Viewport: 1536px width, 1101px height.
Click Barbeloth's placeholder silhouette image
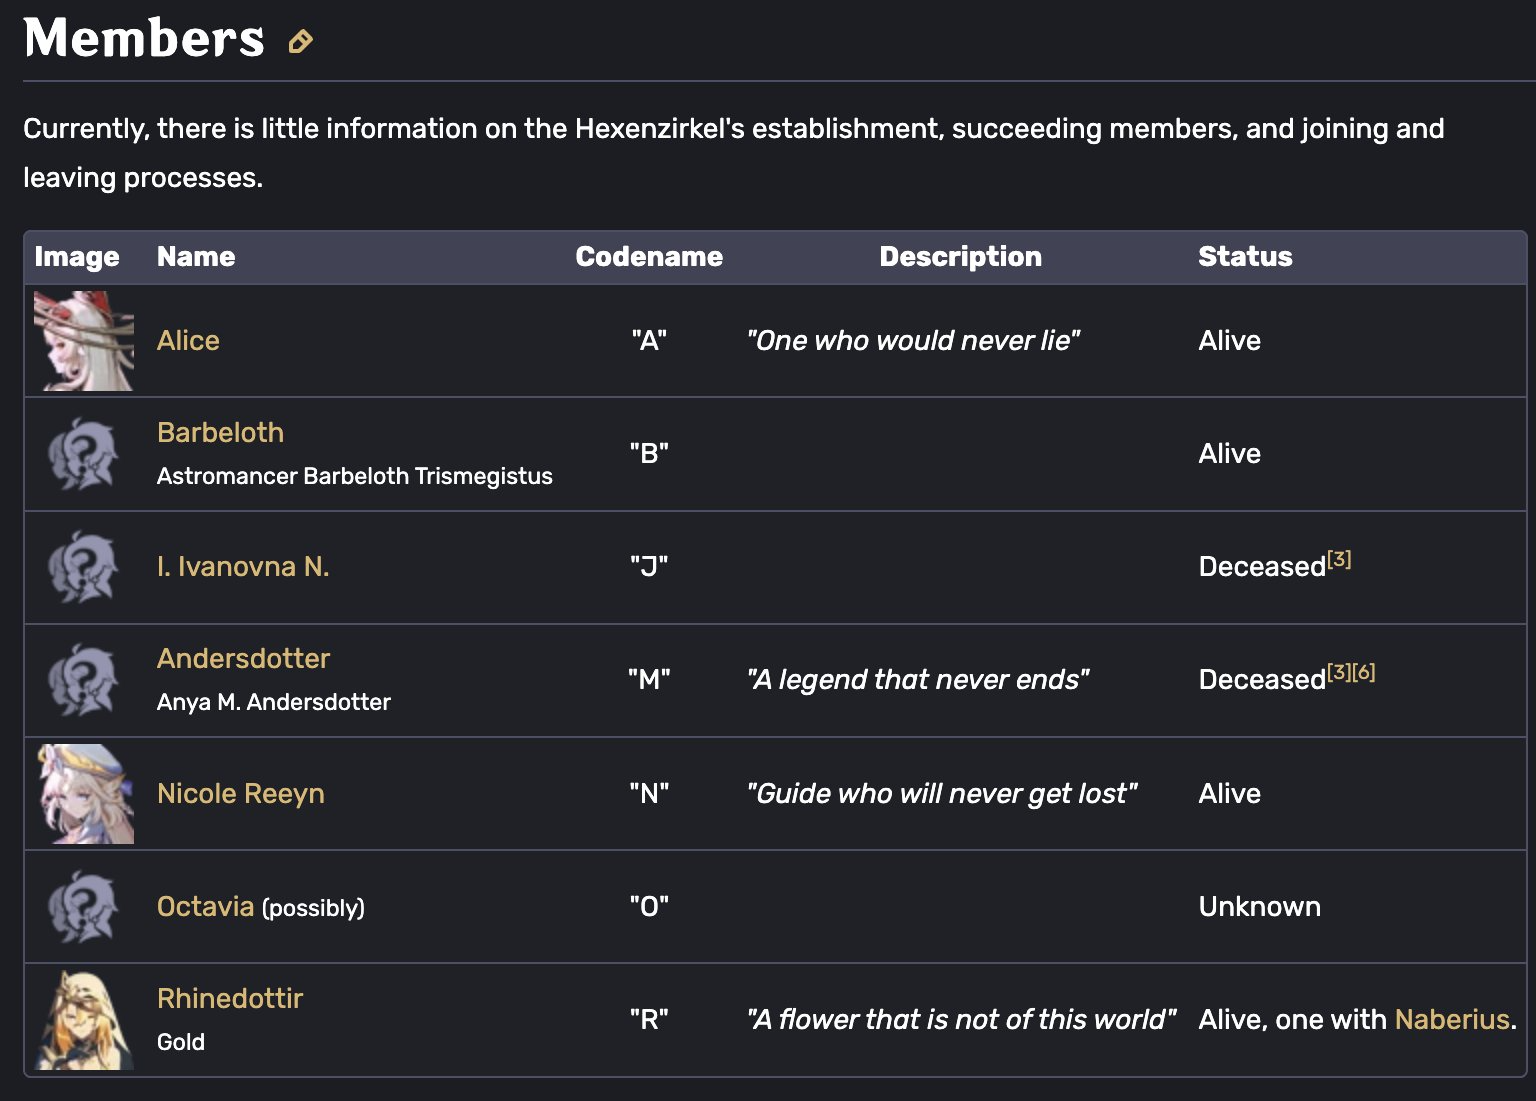coord(84,454)
